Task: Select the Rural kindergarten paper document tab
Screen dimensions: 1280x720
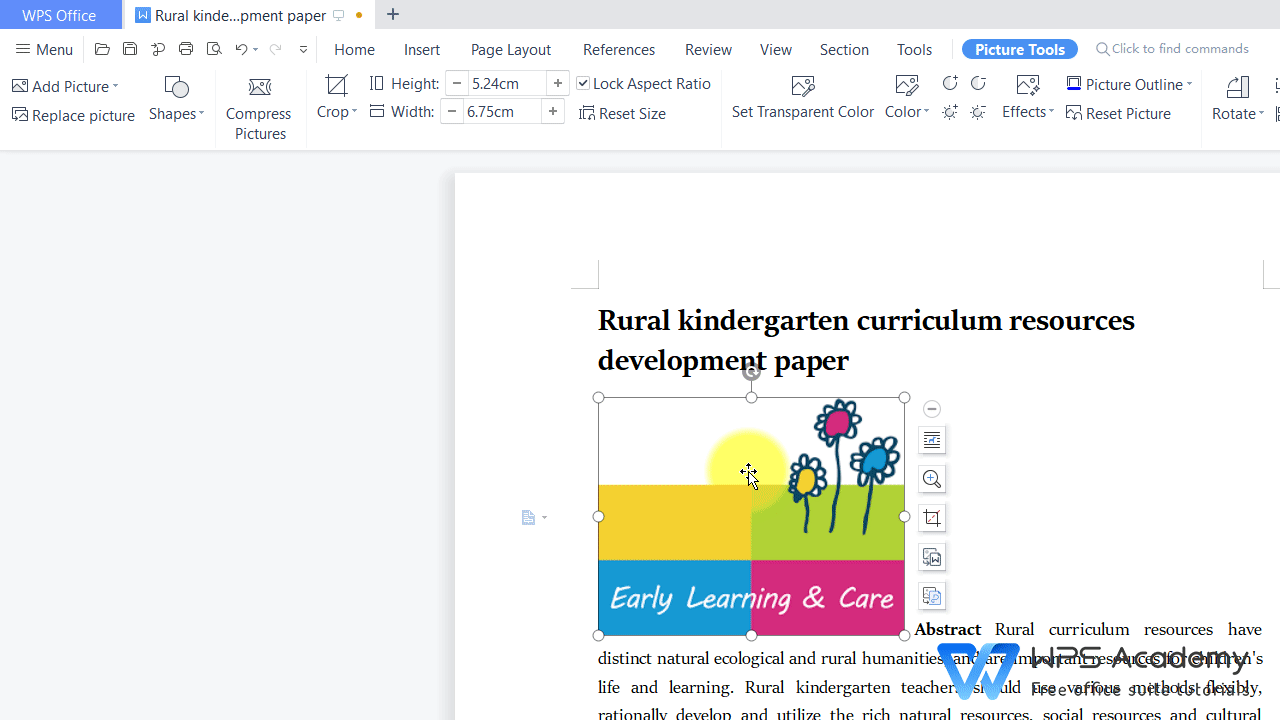Action: pos(248,15)
